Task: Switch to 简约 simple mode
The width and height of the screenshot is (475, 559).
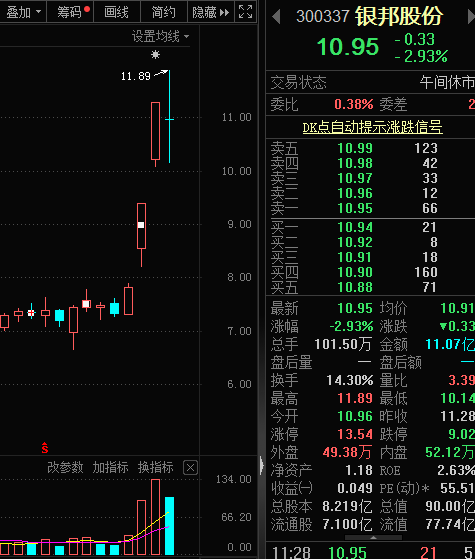Action: [x=164, y=12]
